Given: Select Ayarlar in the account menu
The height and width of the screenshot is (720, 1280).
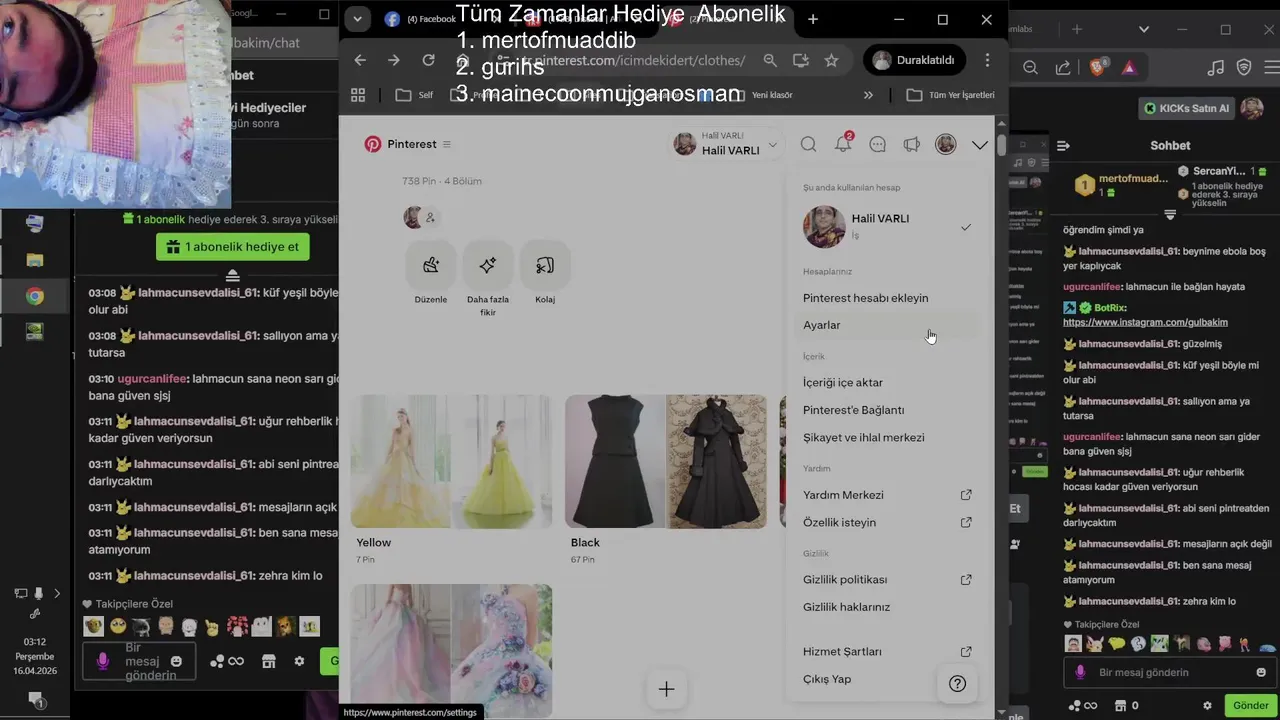Looking at the screenshot, I should pos(887,325).
